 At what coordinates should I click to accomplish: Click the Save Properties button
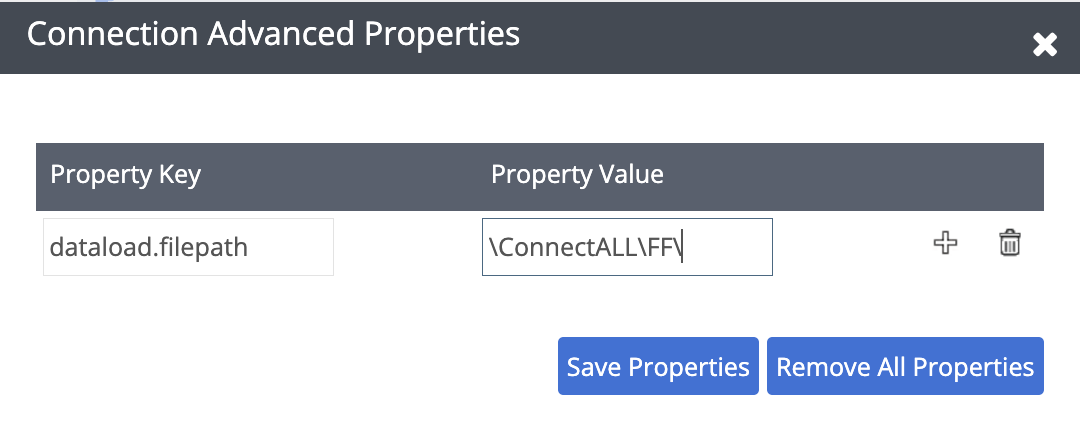(658, 366)
